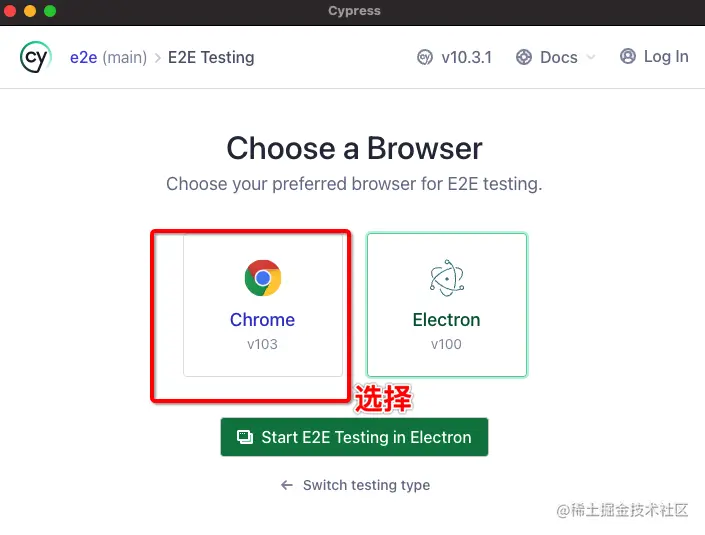The width and height of the screenshot is (705, 535).
Task: Click the Log In user avatar icon
Action: click(628, 56)
